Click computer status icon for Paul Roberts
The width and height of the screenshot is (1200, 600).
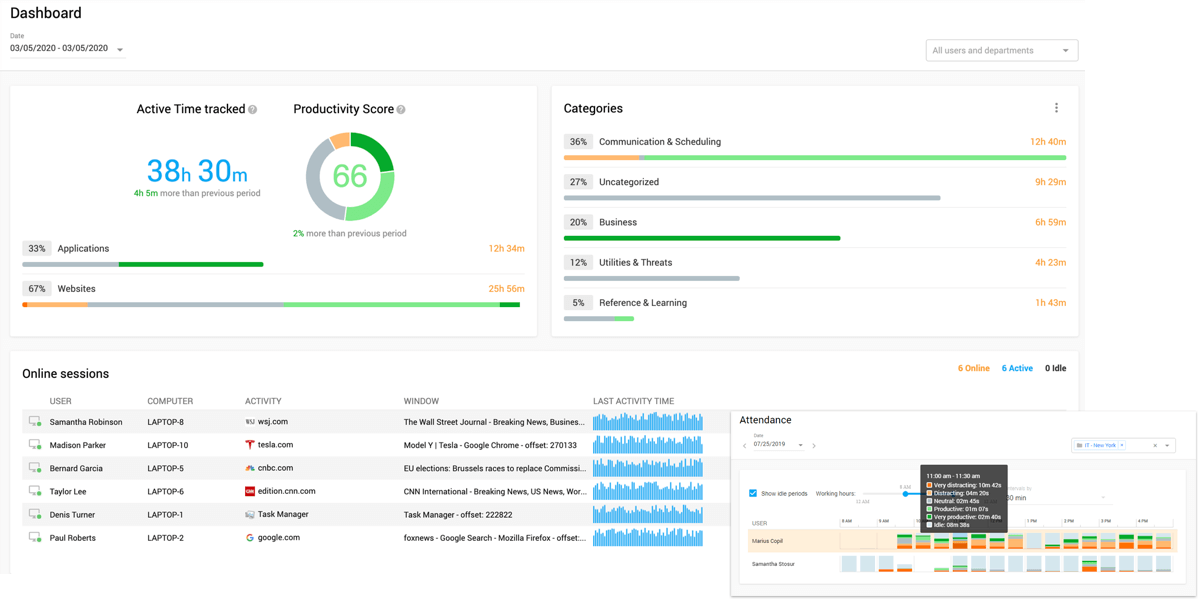click(35, 538)
